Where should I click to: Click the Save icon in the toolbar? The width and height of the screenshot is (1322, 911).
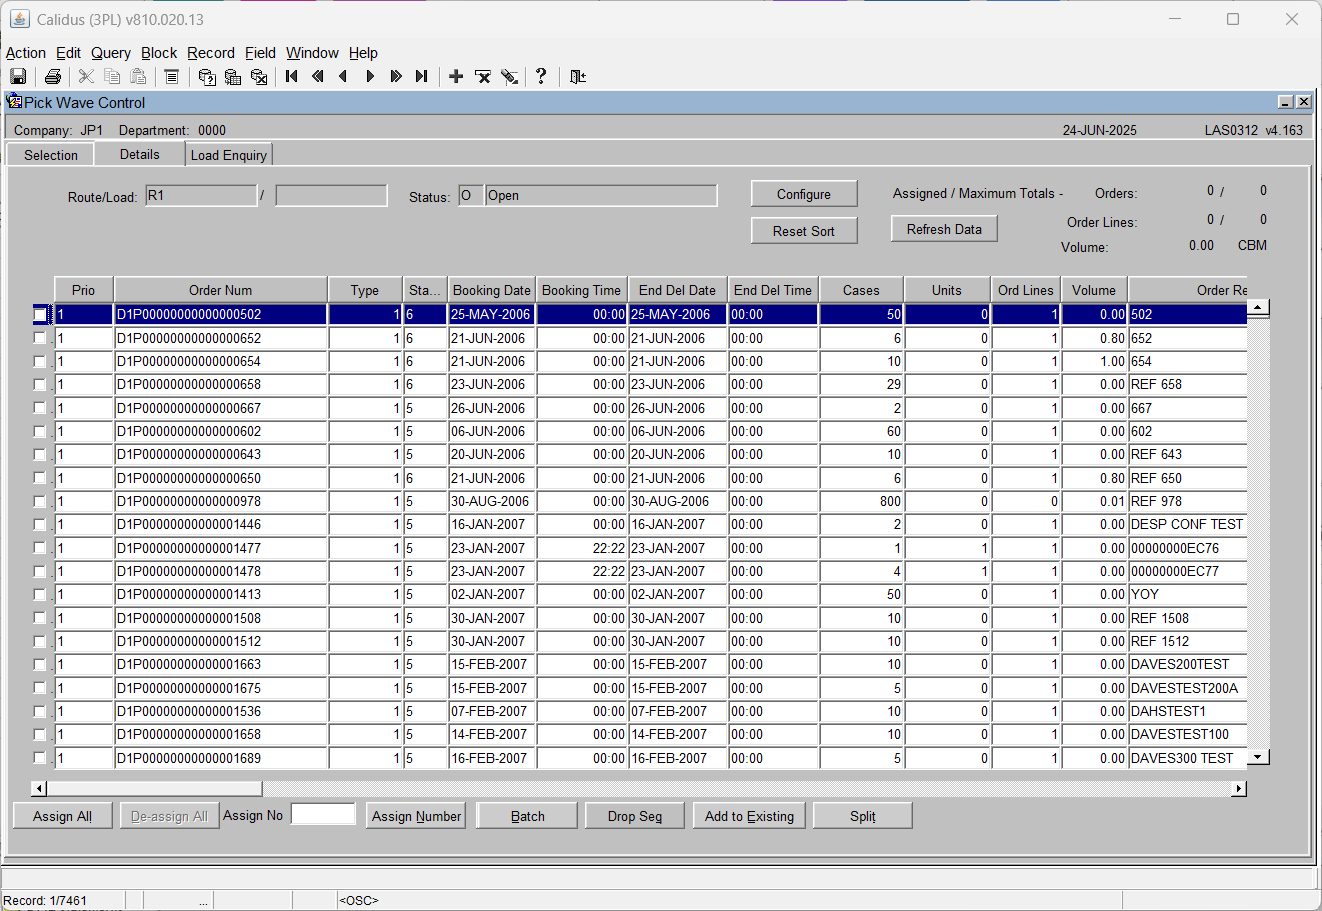click(x=18, y=77)
